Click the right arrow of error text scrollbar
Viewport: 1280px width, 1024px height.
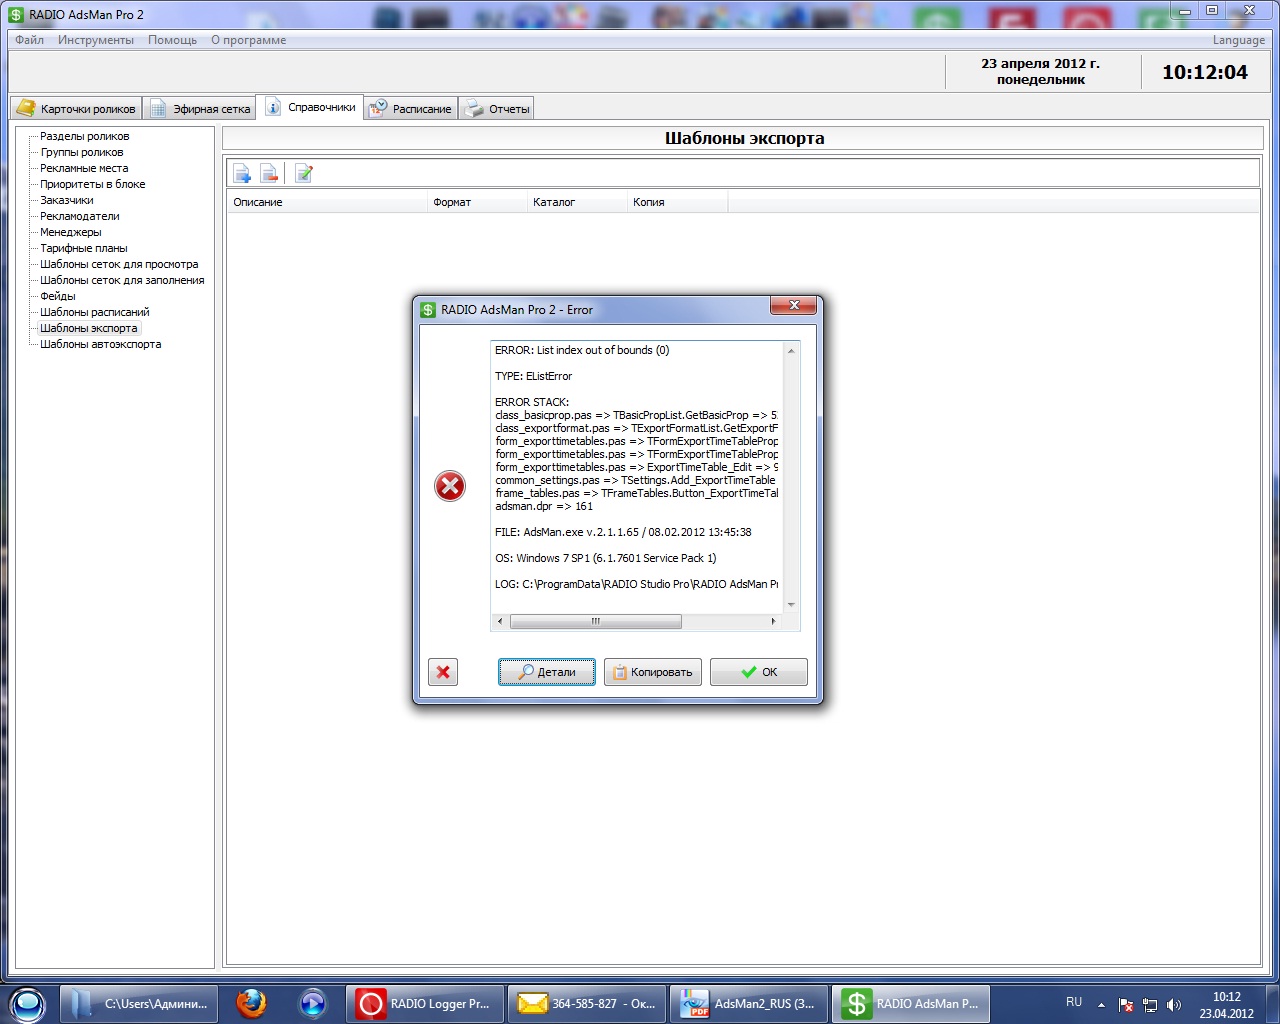coord(773,621)
